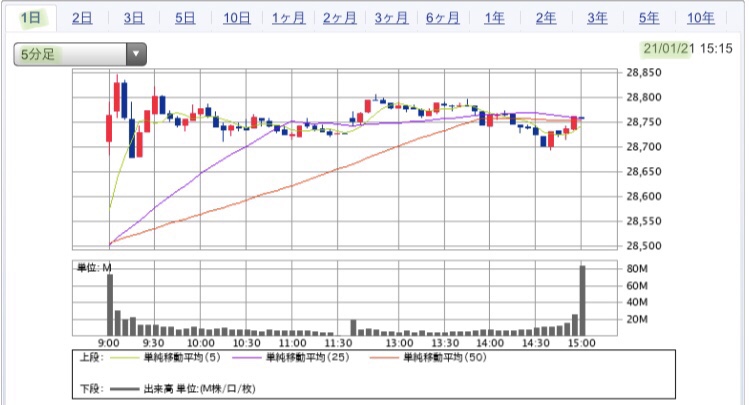This screenshot has height=405, width=749.
Task: Click the 11:30 time axis label
Action: point(338,343)
